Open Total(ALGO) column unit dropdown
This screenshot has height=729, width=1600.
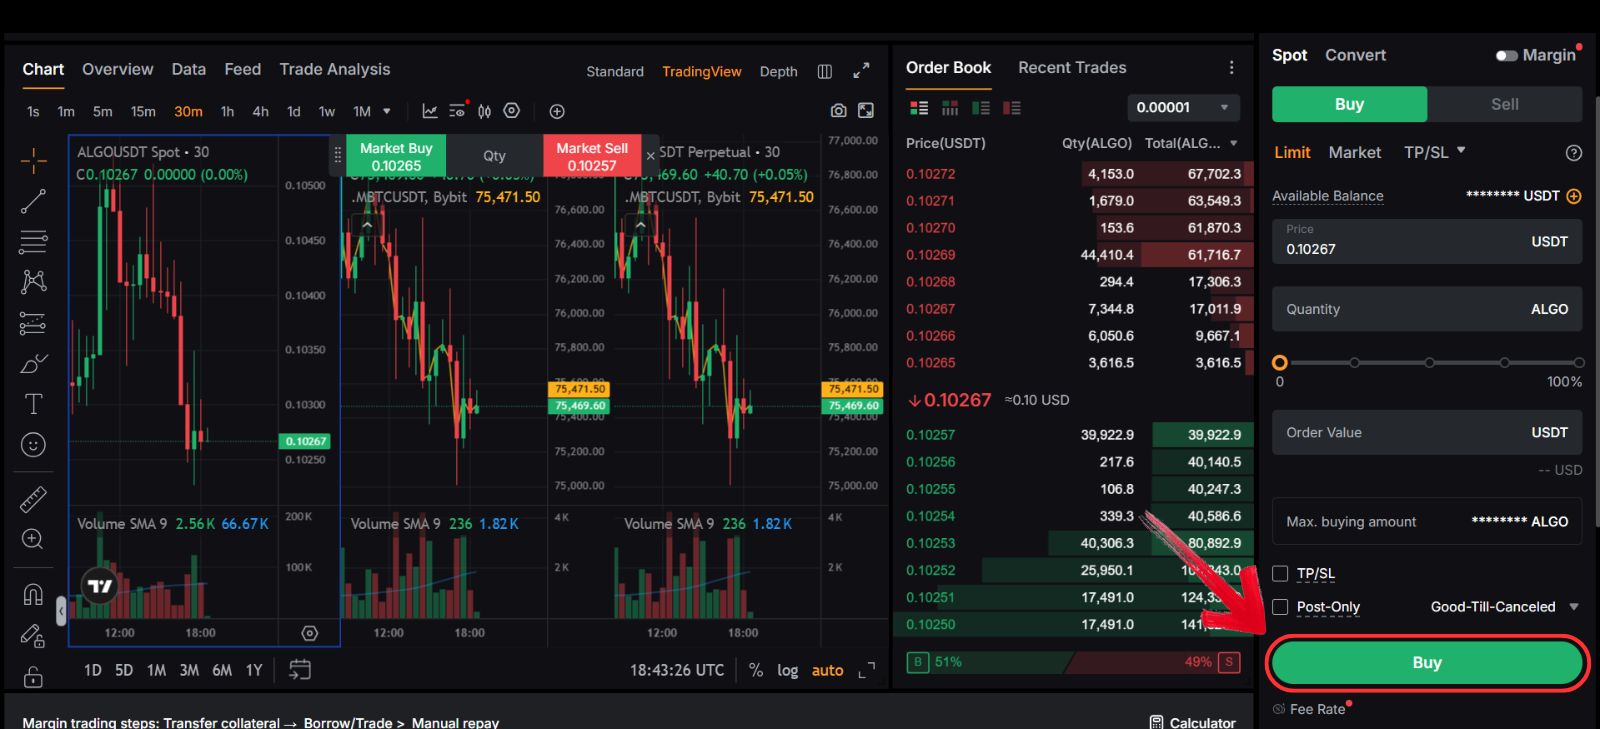click(1234, 143)
